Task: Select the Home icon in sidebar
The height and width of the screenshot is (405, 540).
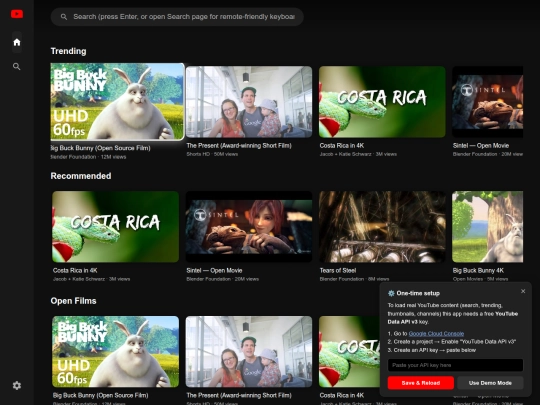Action: tap(17, 42)
